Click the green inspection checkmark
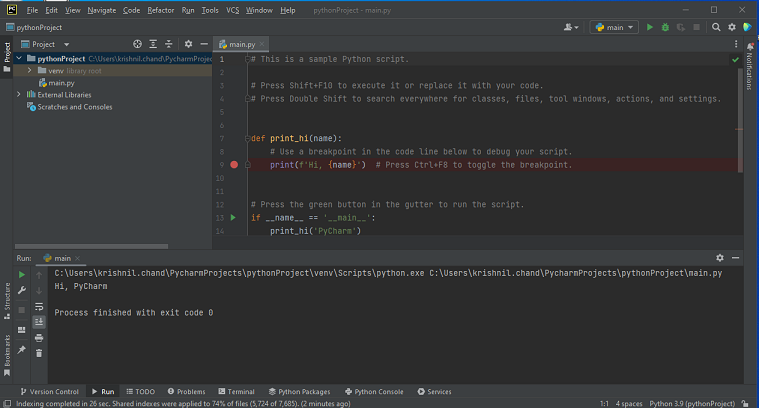The width and height of the screenshot is (759, 408). click(736, 60)
